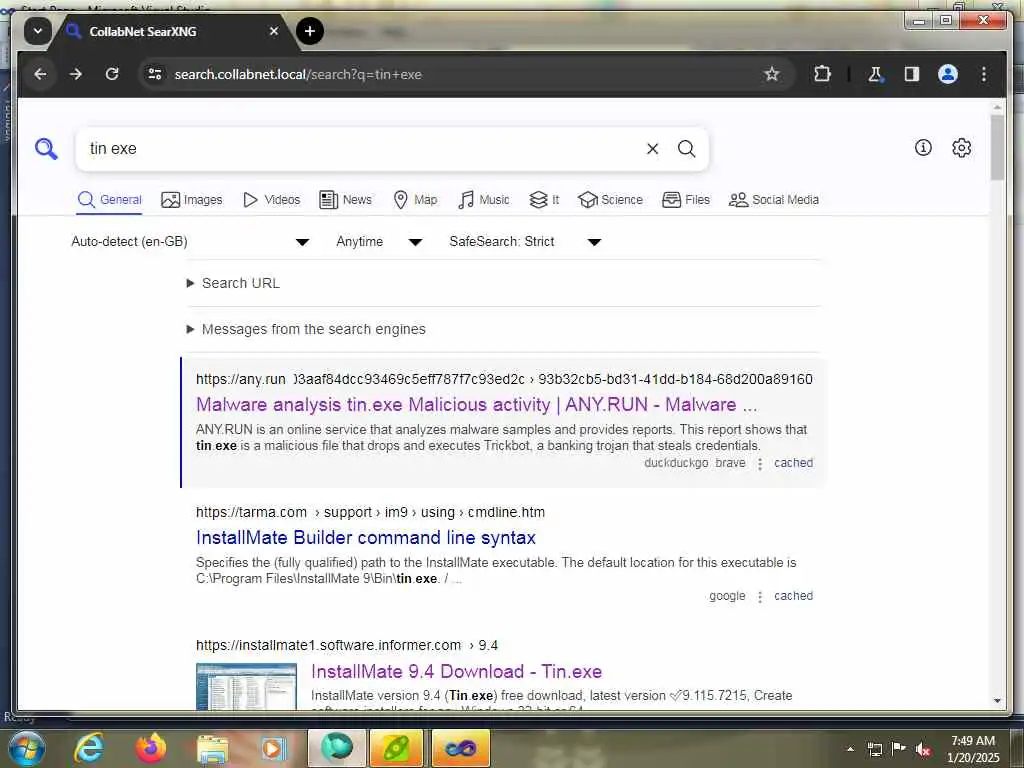Image resolution: width=1024 pixels, height=768 pixels.
Task: Close the CollabNet SearXNG tab
Action: click(274, 31)
